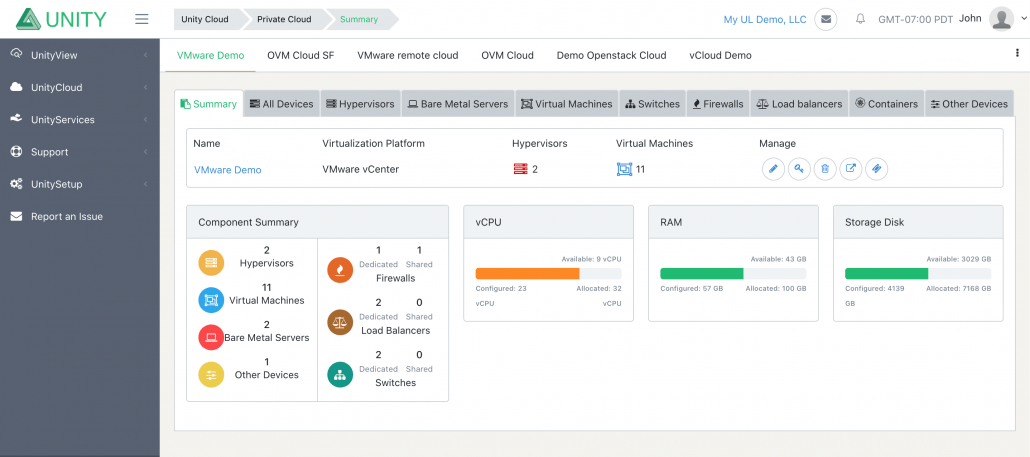Image resolution: width=1030 pixels, height=457 pixels.
Task: Click the green Summary breadcrumb
Action: tap(359, 19)
